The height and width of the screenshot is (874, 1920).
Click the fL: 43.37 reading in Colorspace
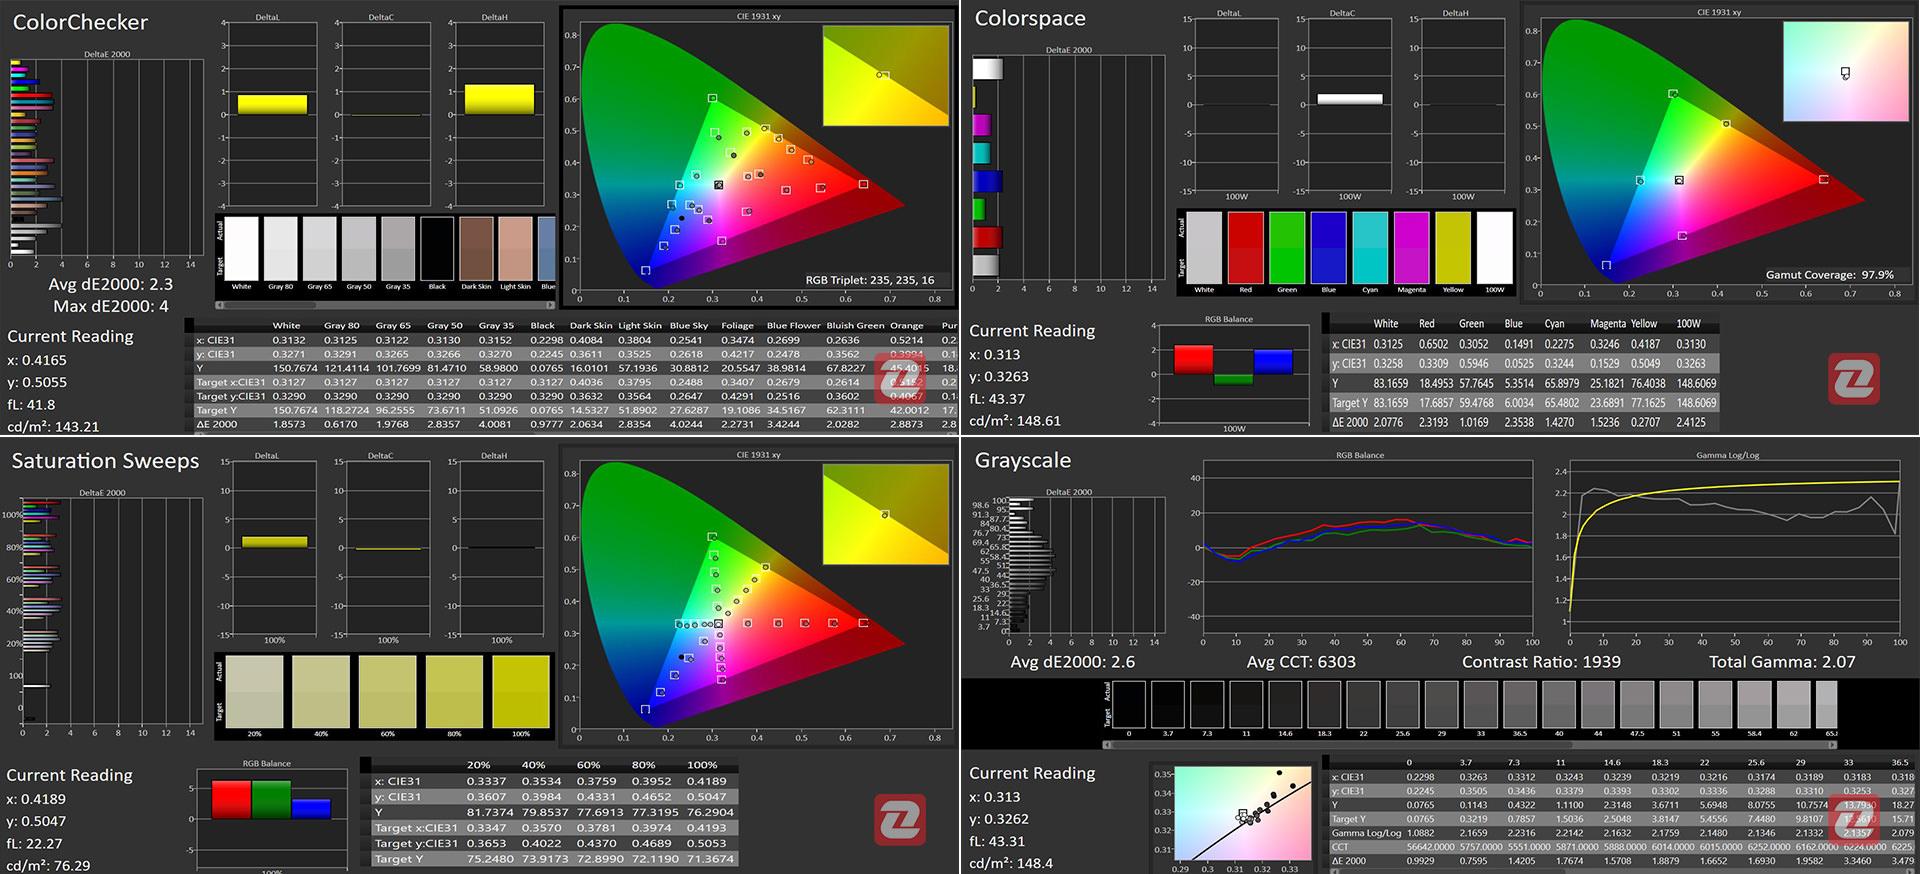pos(997,399)
